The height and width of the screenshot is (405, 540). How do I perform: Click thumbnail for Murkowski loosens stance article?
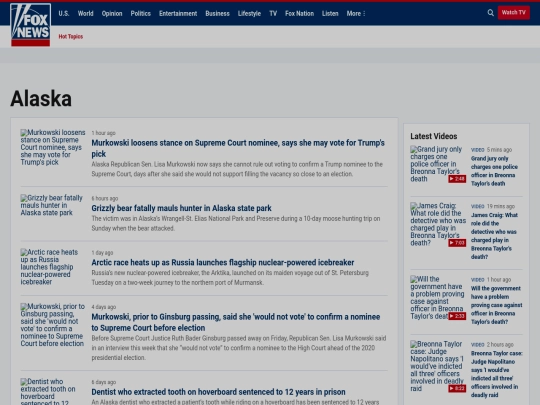(x=53, y=147)
